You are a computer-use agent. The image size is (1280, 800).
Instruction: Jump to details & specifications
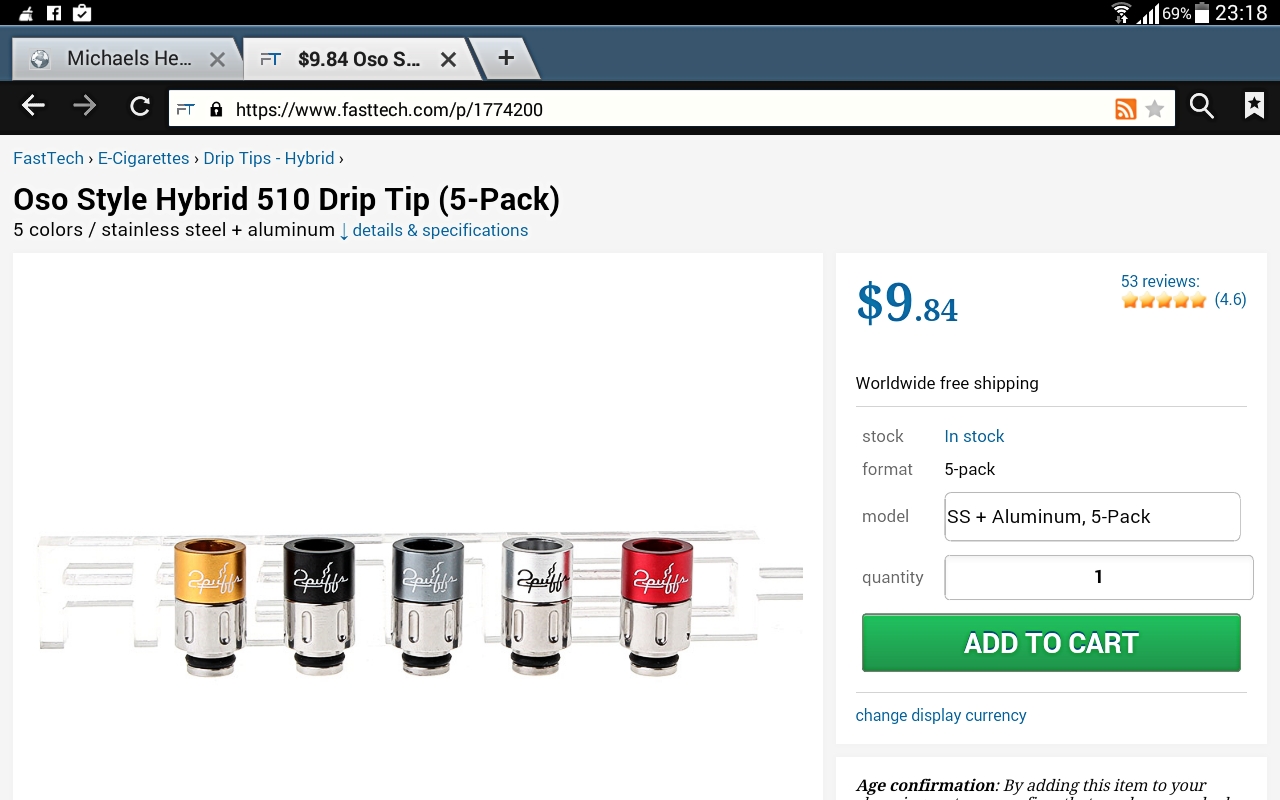pyautogui.click(x=439, y=230)
